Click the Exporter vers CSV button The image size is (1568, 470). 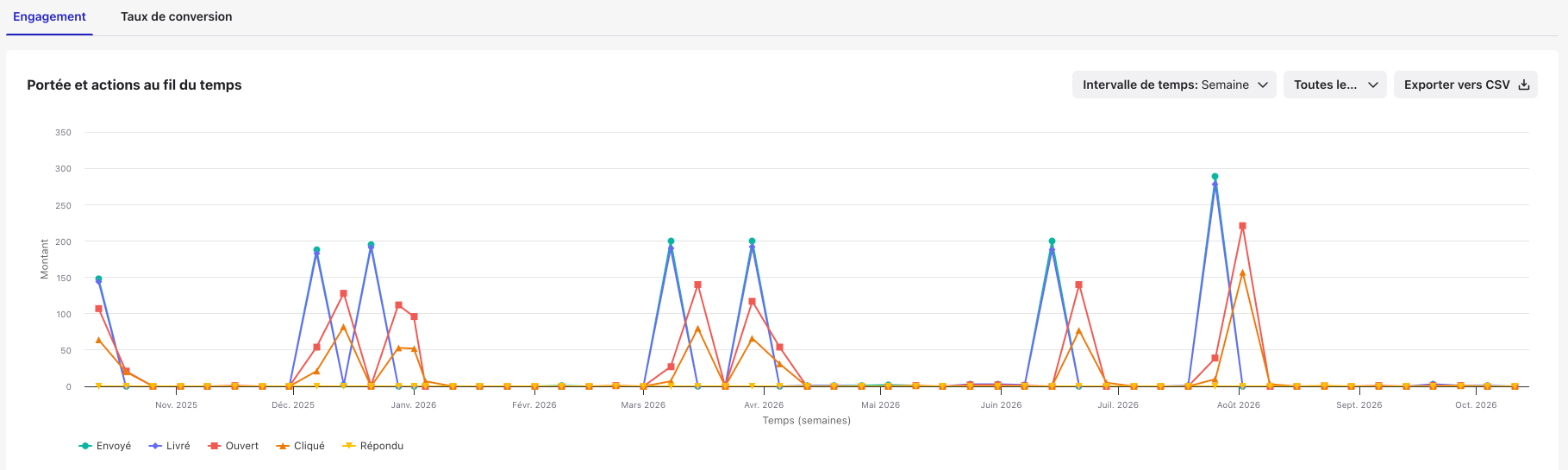tap(1465, 85)
